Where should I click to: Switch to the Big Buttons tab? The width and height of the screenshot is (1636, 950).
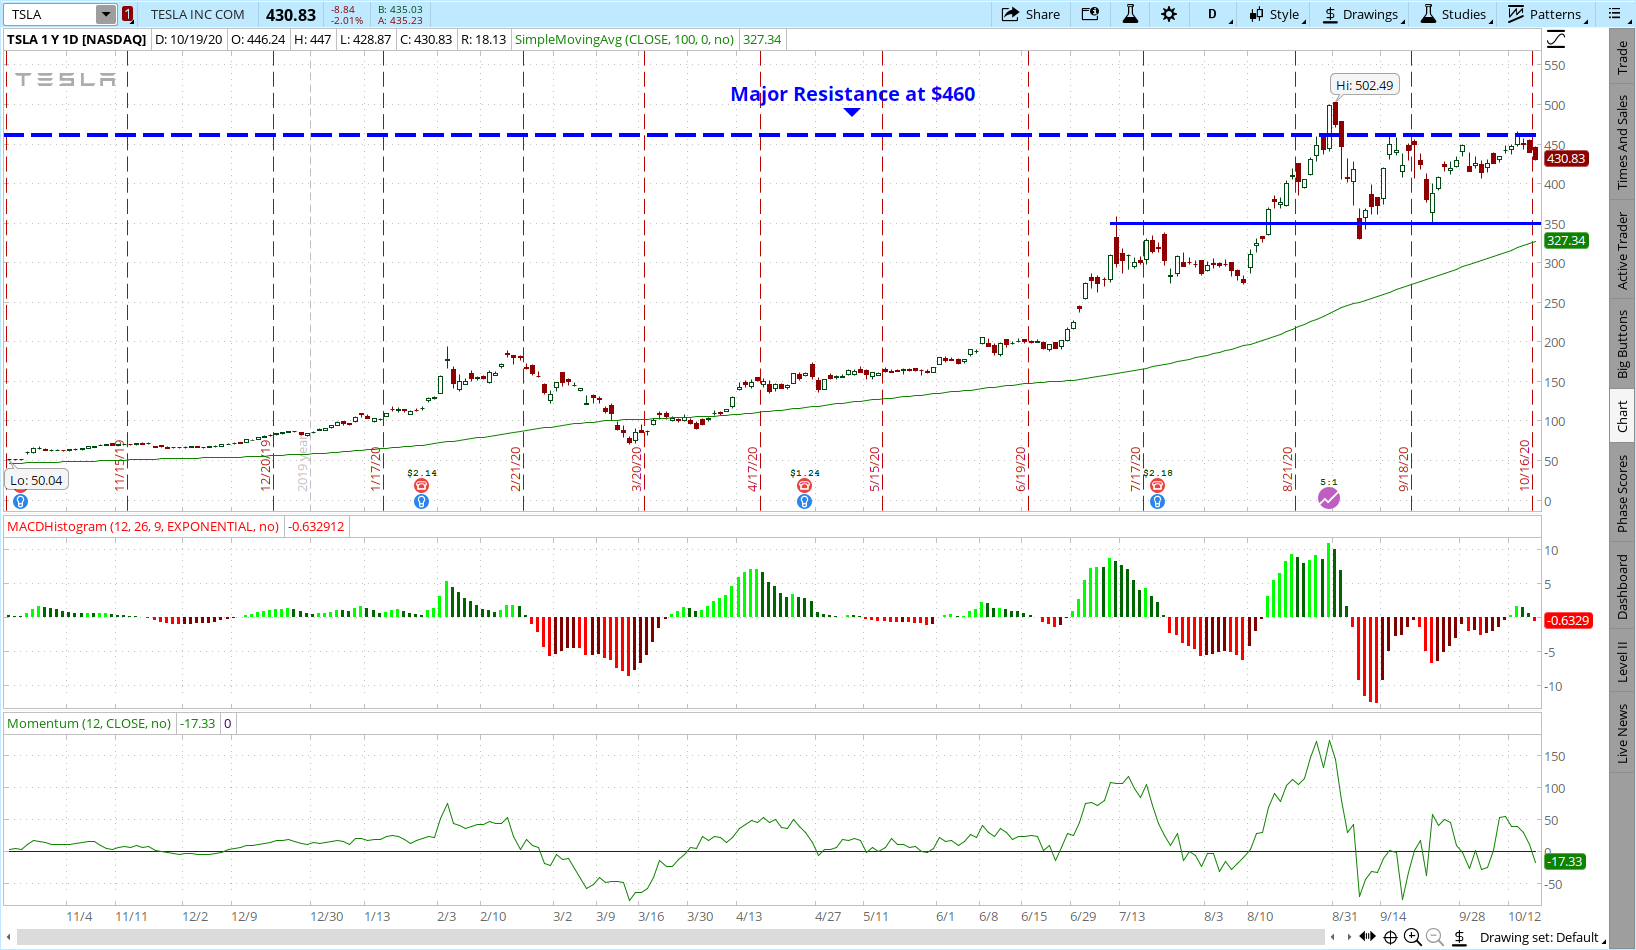click(x=1622, y=344)
